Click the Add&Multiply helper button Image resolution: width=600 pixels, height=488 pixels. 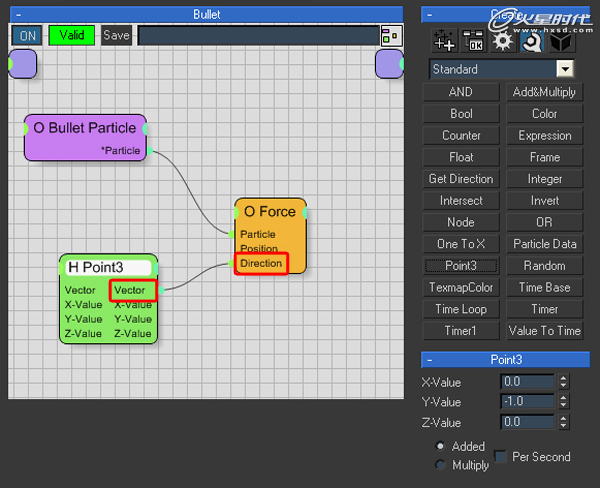pyautogui.click(x=544, y=92)
